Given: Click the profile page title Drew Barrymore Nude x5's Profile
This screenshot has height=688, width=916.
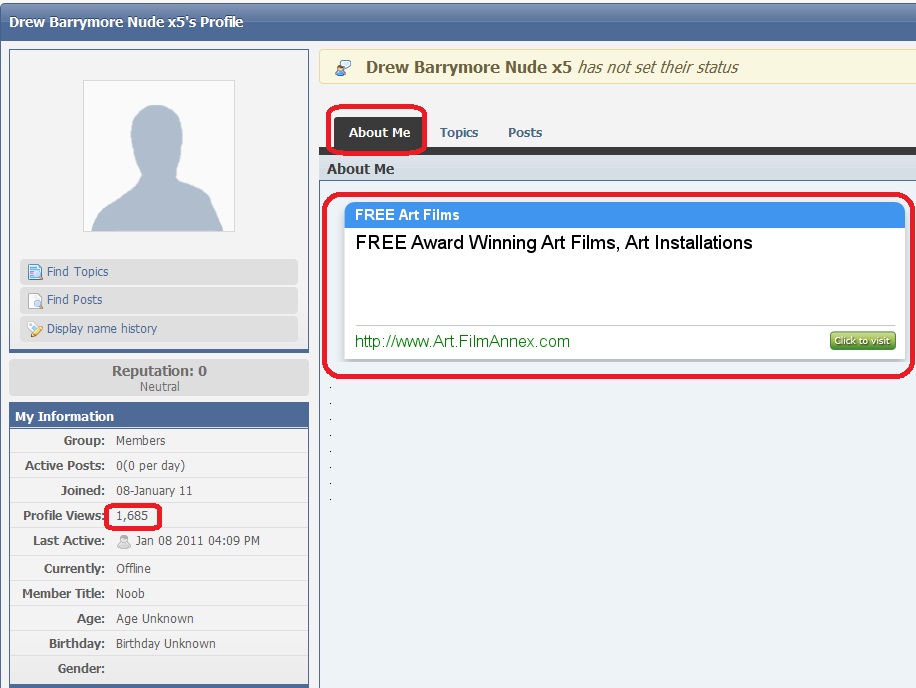Looking at the screenshot, I should (126, 22).
